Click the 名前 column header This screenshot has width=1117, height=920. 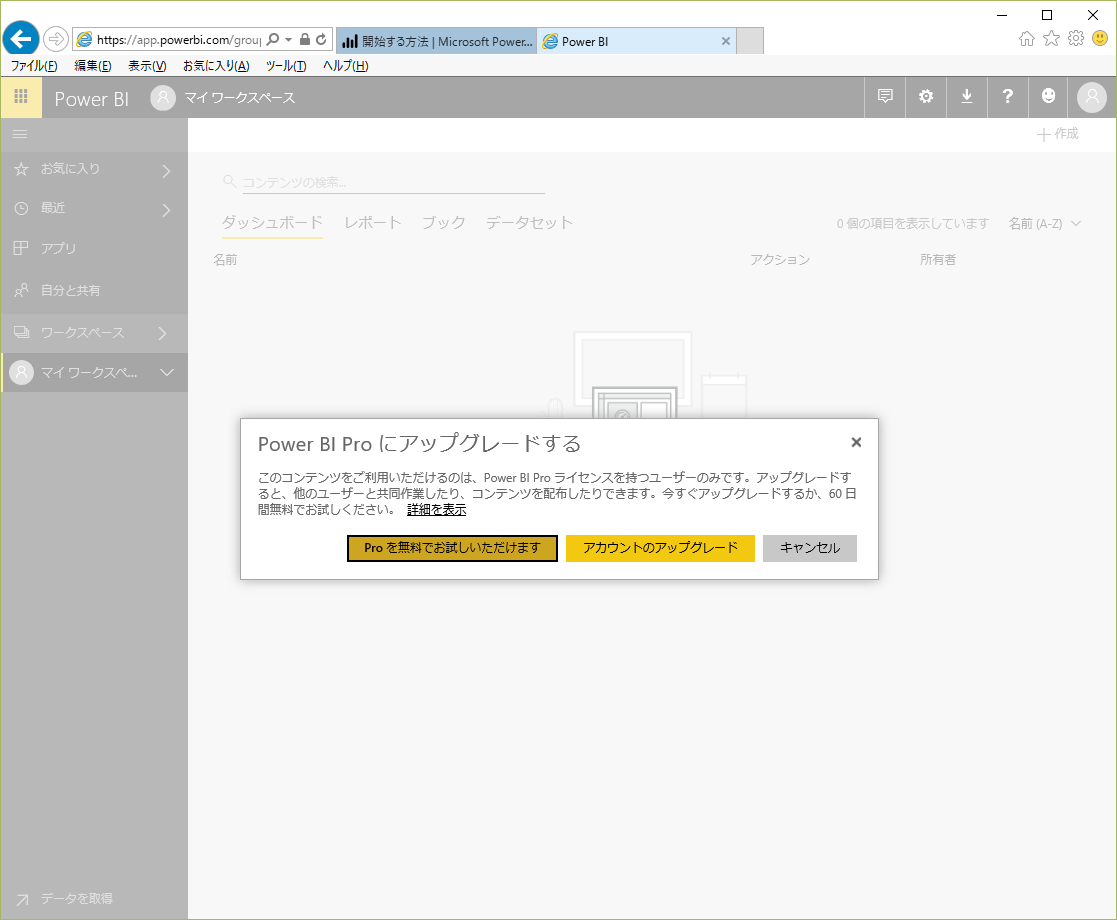(x=225, y=260)
